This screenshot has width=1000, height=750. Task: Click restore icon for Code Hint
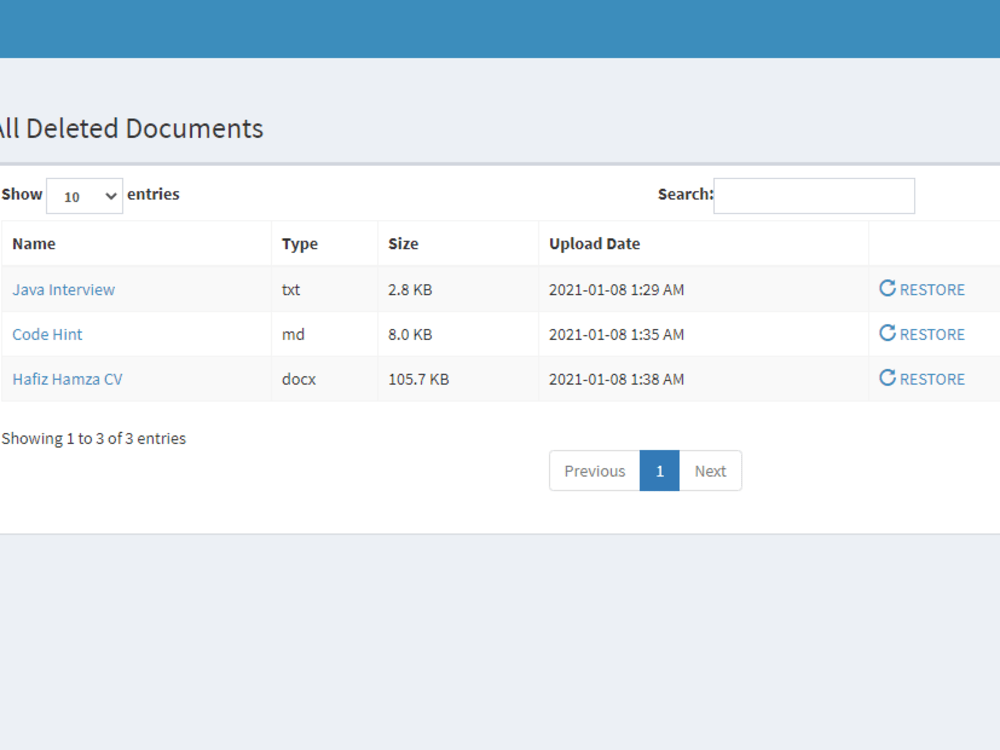(887, 333)
